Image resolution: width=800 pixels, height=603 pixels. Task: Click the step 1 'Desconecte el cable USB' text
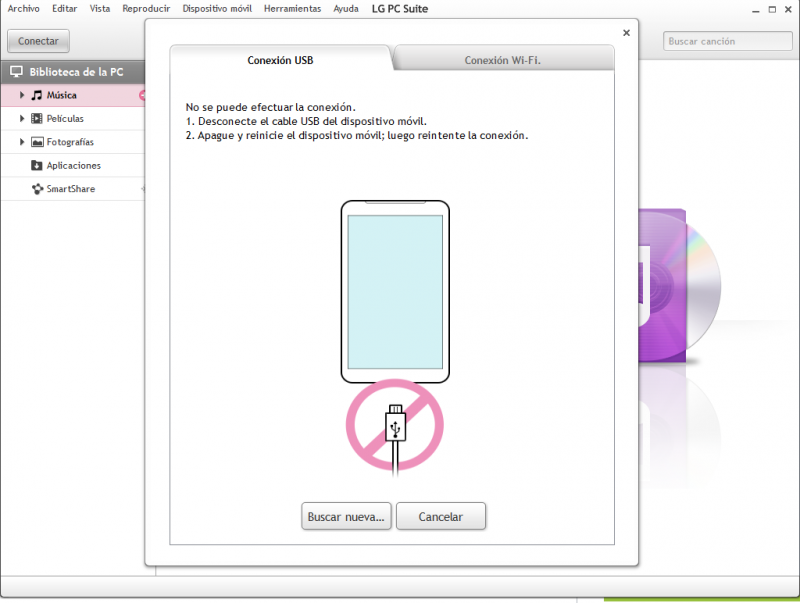(x=306, y=121)
